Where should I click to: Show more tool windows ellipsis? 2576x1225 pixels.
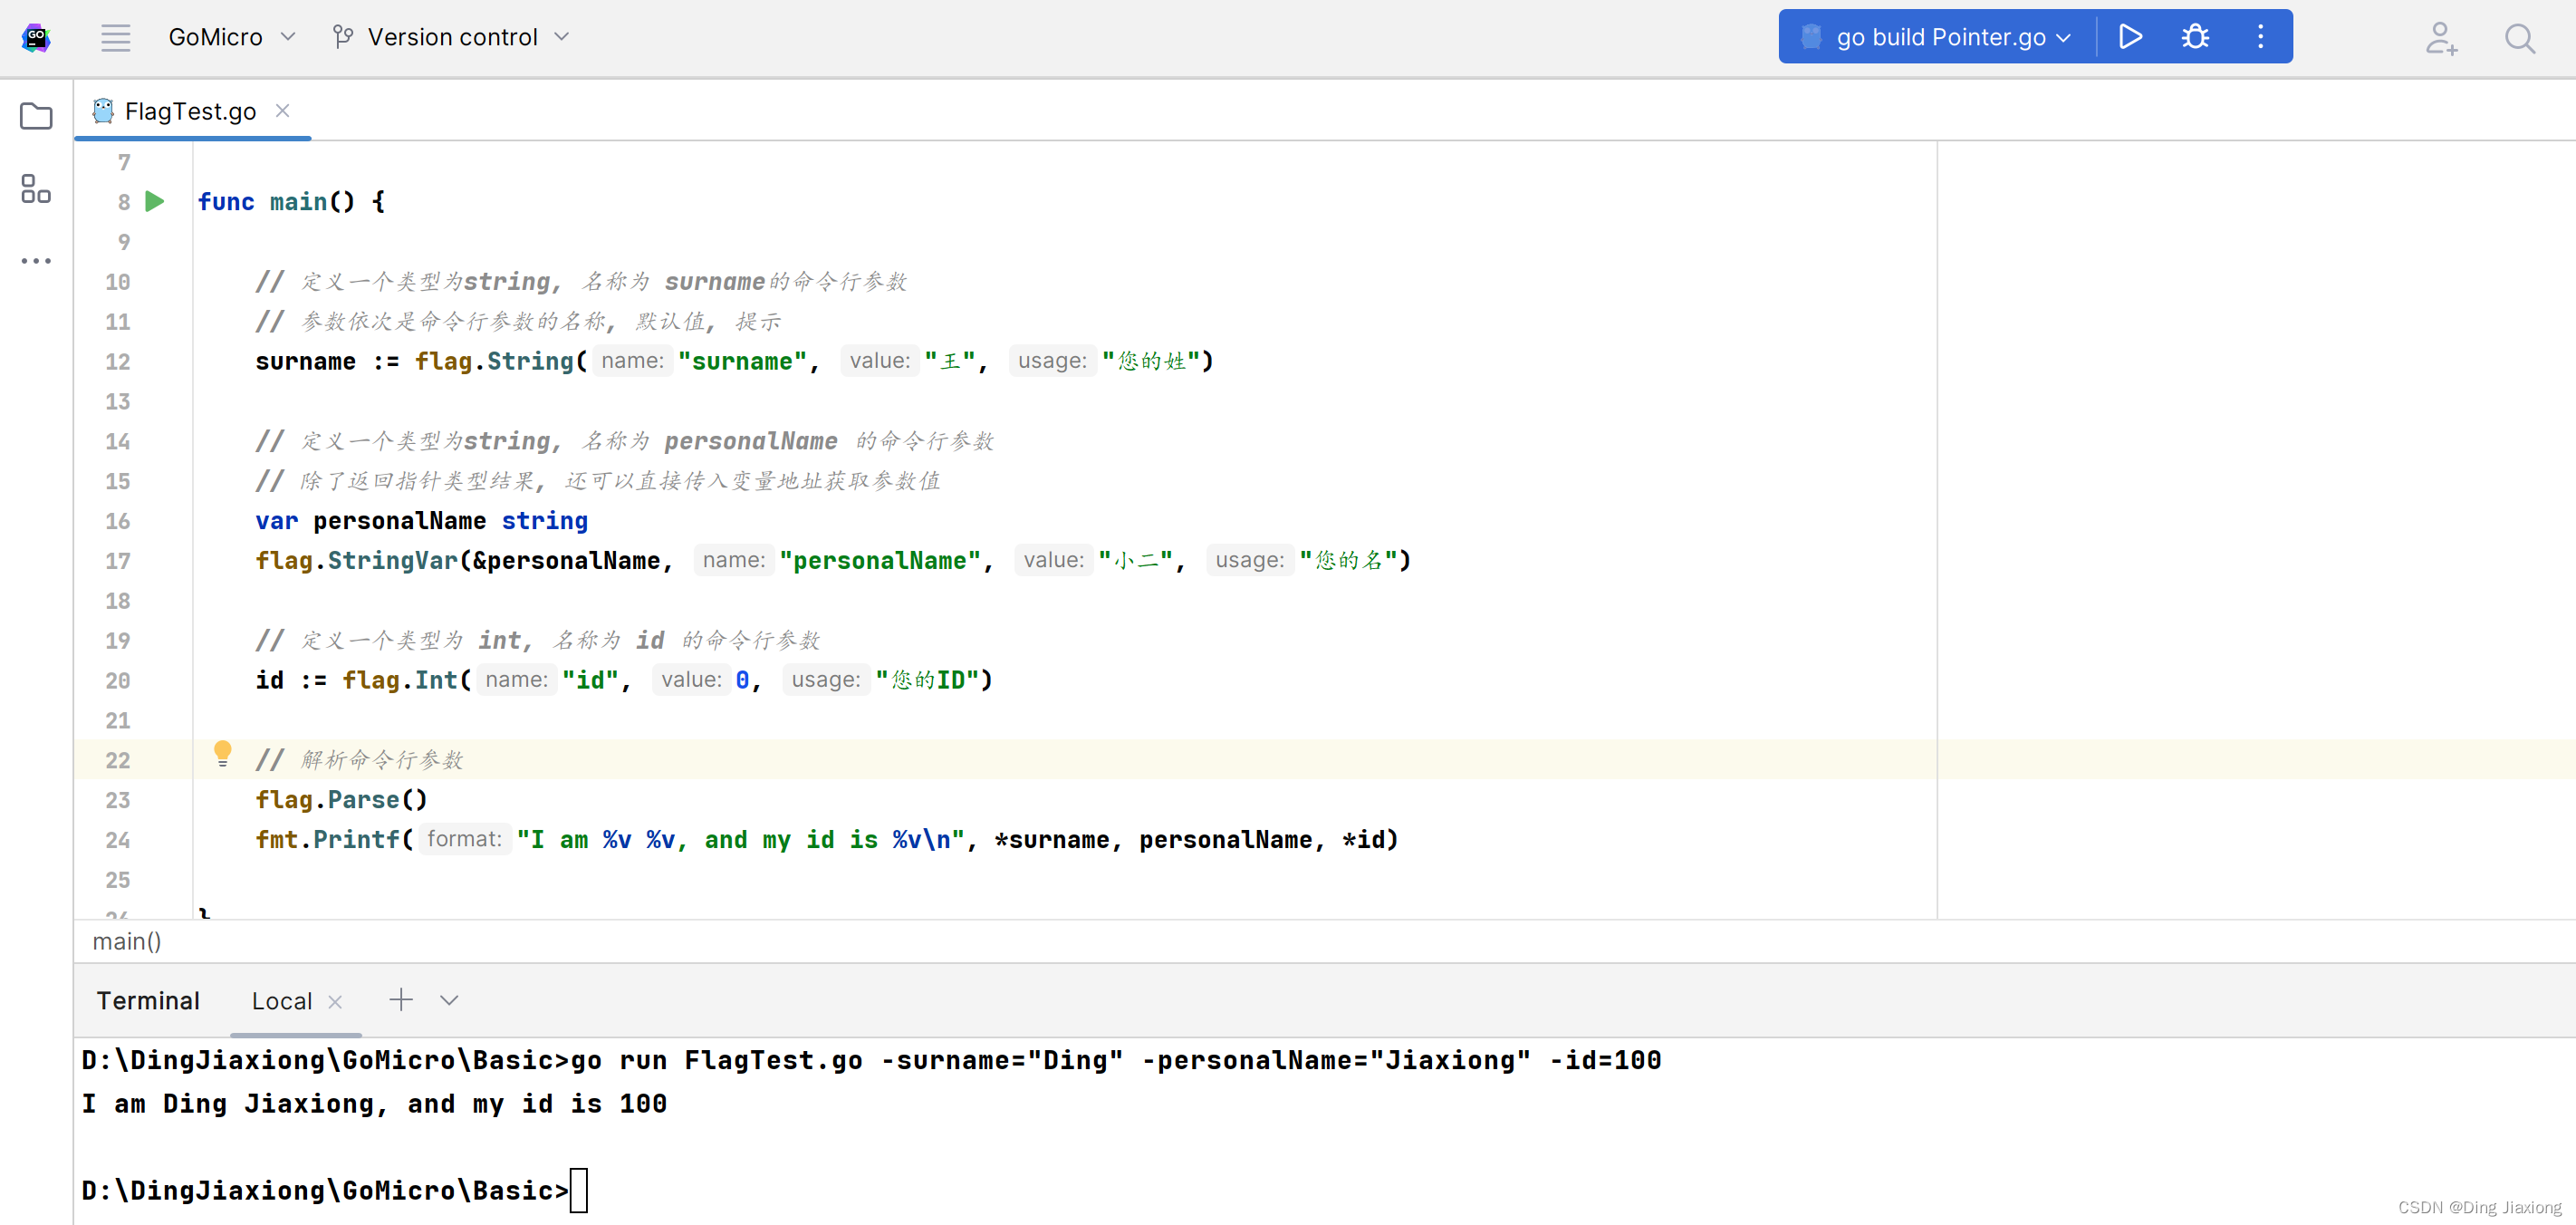coord(36,261)
